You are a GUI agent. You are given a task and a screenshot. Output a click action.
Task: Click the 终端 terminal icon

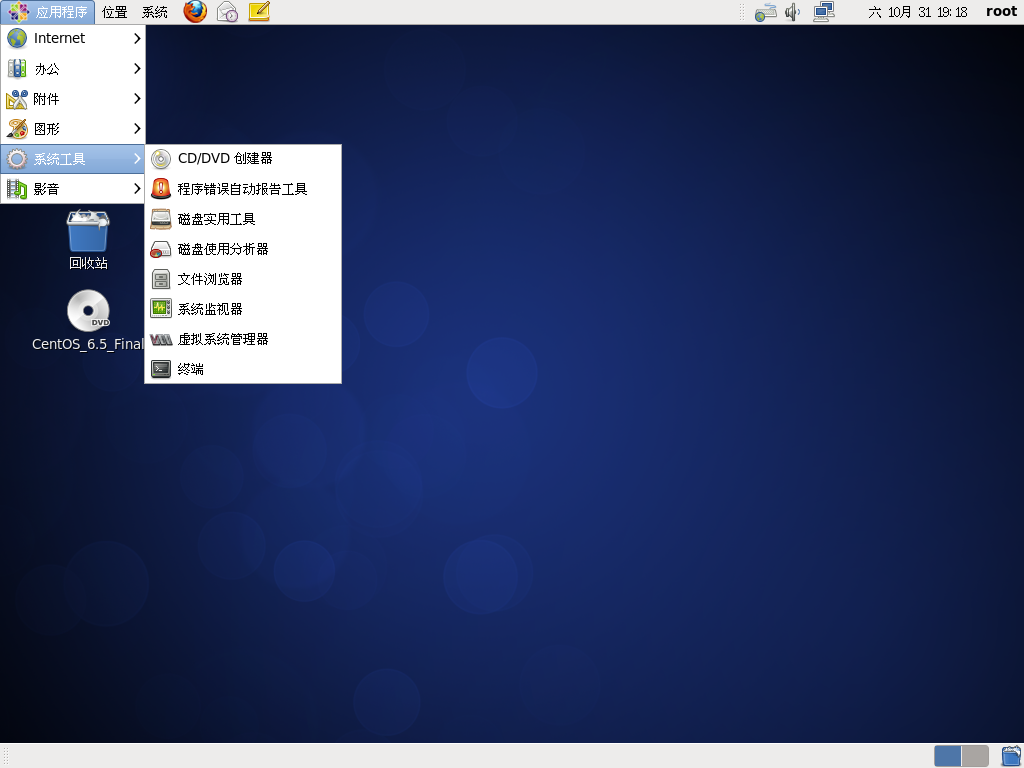click(x=161, y=369)
